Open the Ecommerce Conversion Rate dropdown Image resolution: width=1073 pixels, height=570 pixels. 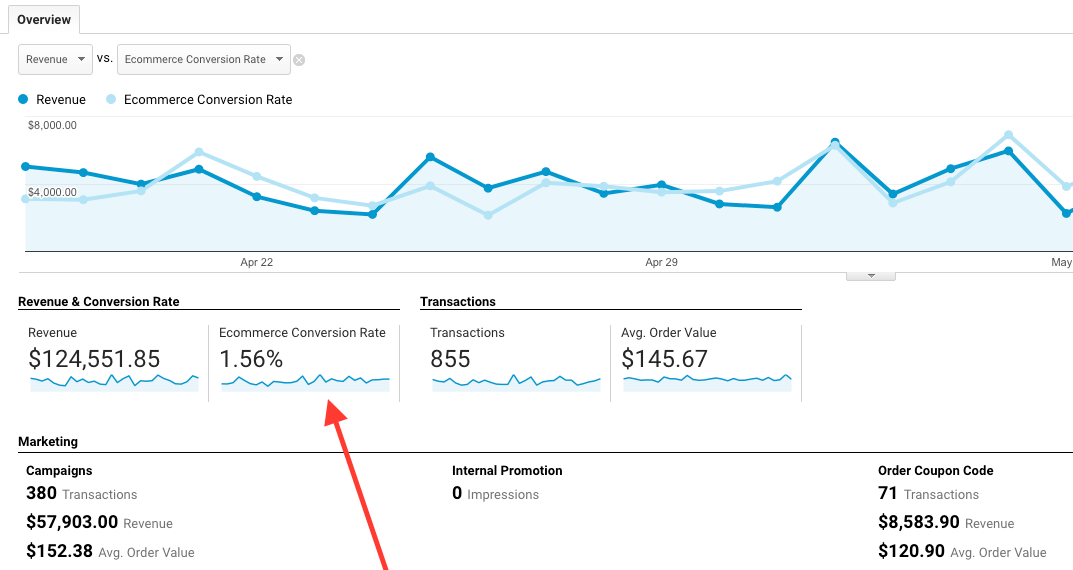pos(204,59)
